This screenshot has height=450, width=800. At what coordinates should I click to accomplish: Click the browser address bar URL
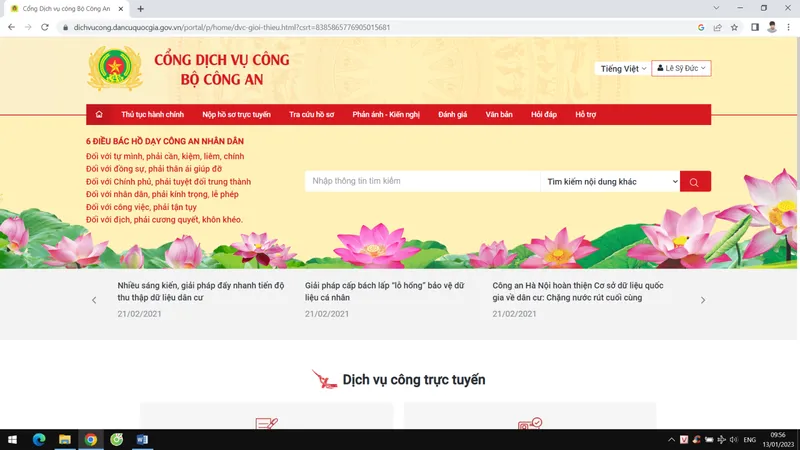tap(232, 28)
